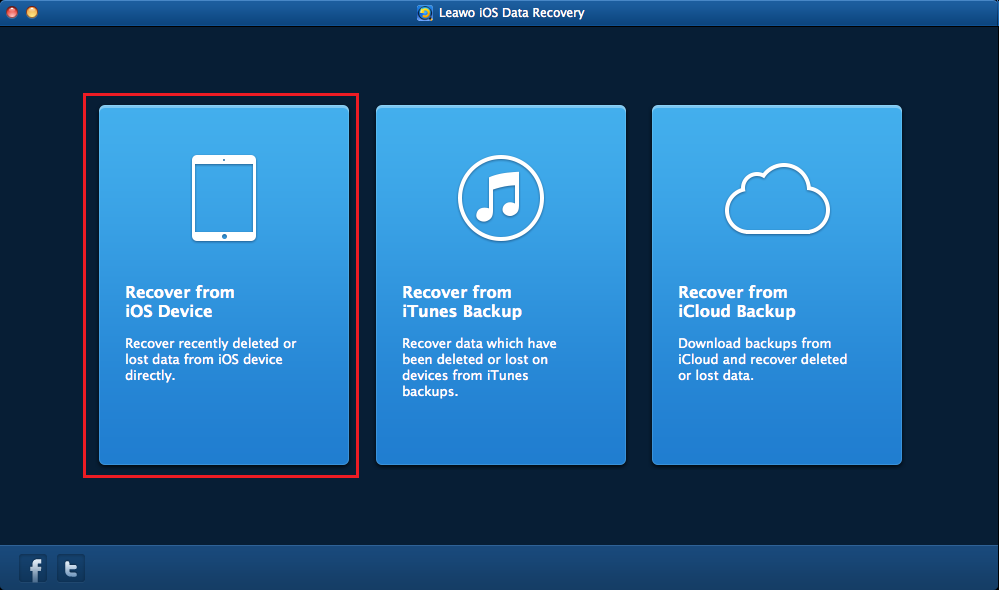The width and height of the screenshot is (999, 590).
Task: Select the "Recover from iOS Device" heading
Action: click(x=180, y=302)
